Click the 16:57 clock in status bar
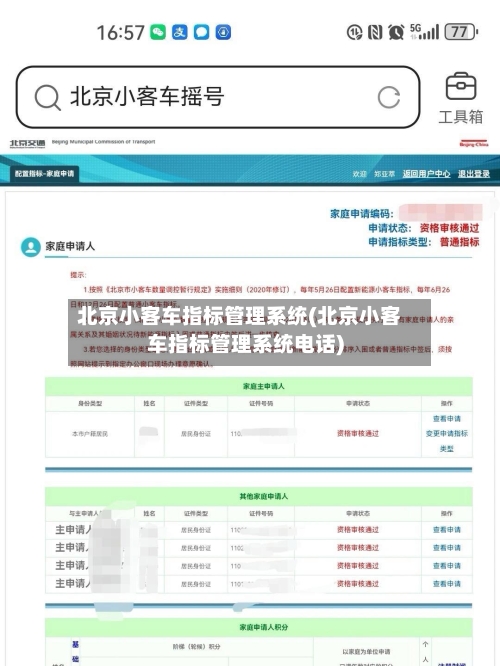Screen dimensions: 500x666 click(x=121, y=33)
